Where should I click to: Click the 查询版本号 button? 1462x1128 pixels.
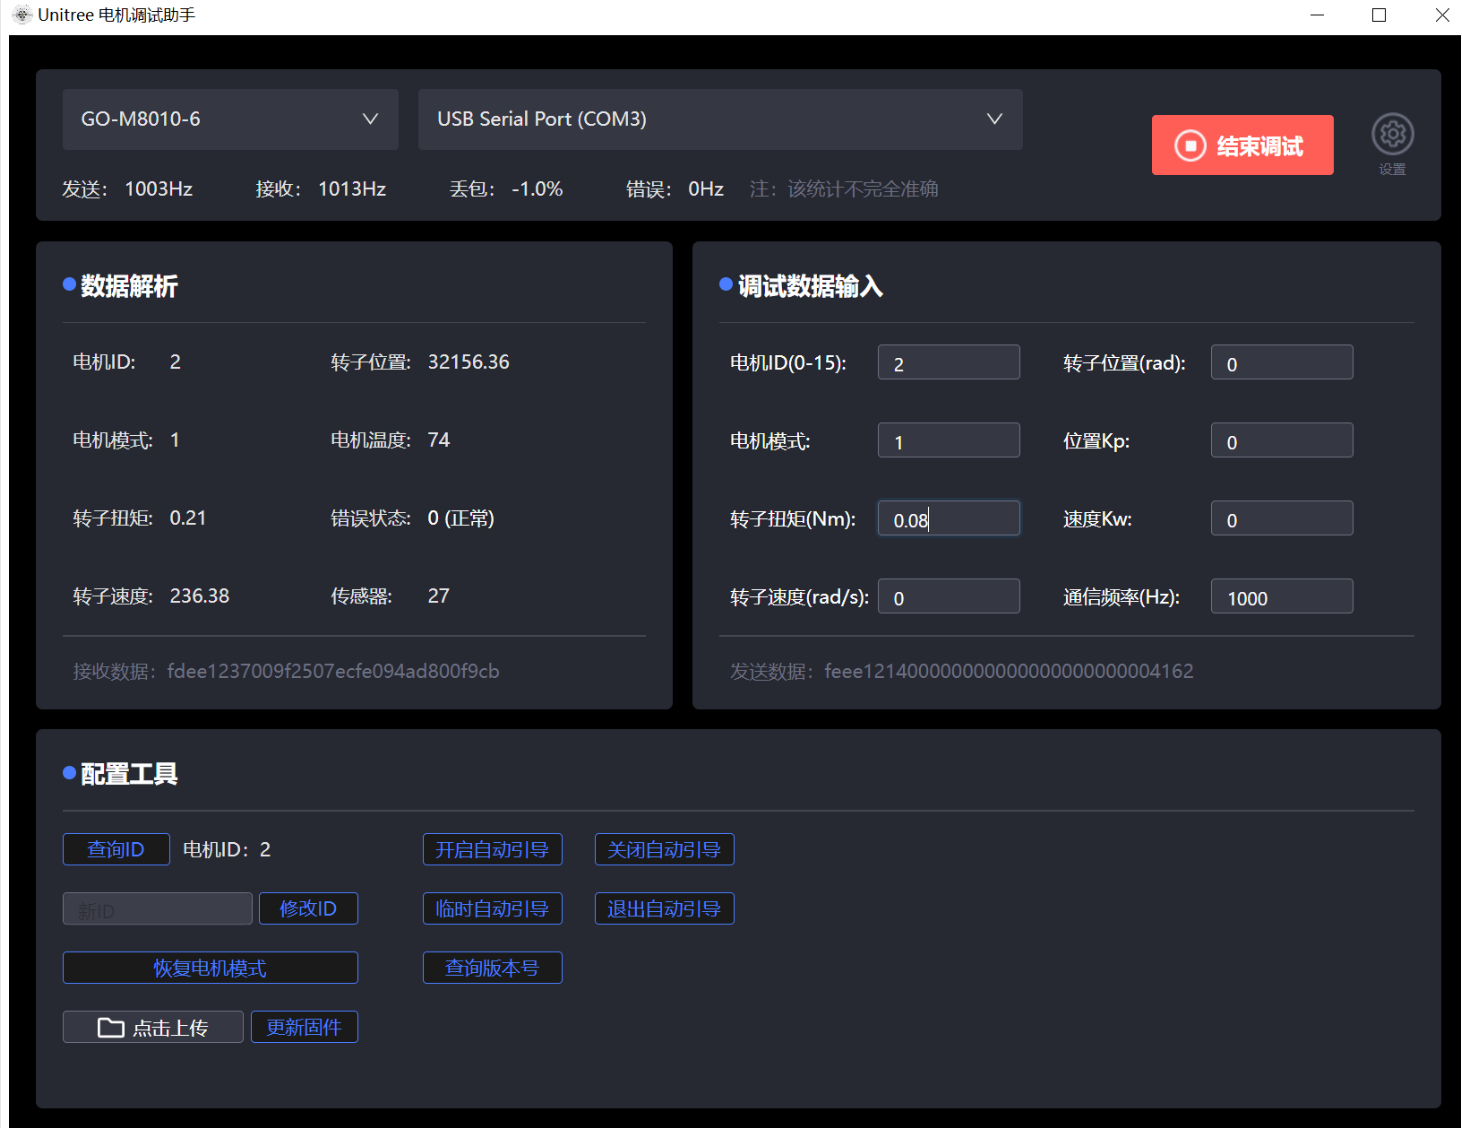click(x=492, y=968)
